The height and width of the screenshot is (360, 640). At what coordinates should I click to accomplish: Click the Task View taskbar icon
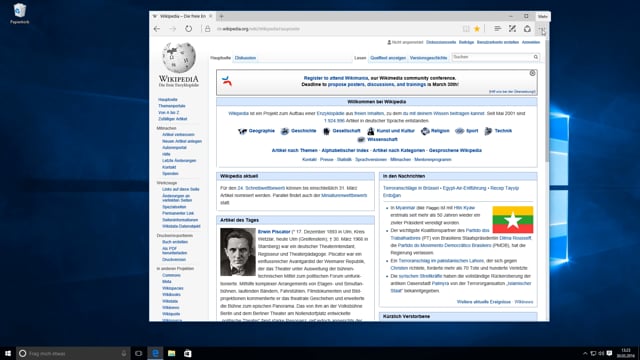coord(139,353)
